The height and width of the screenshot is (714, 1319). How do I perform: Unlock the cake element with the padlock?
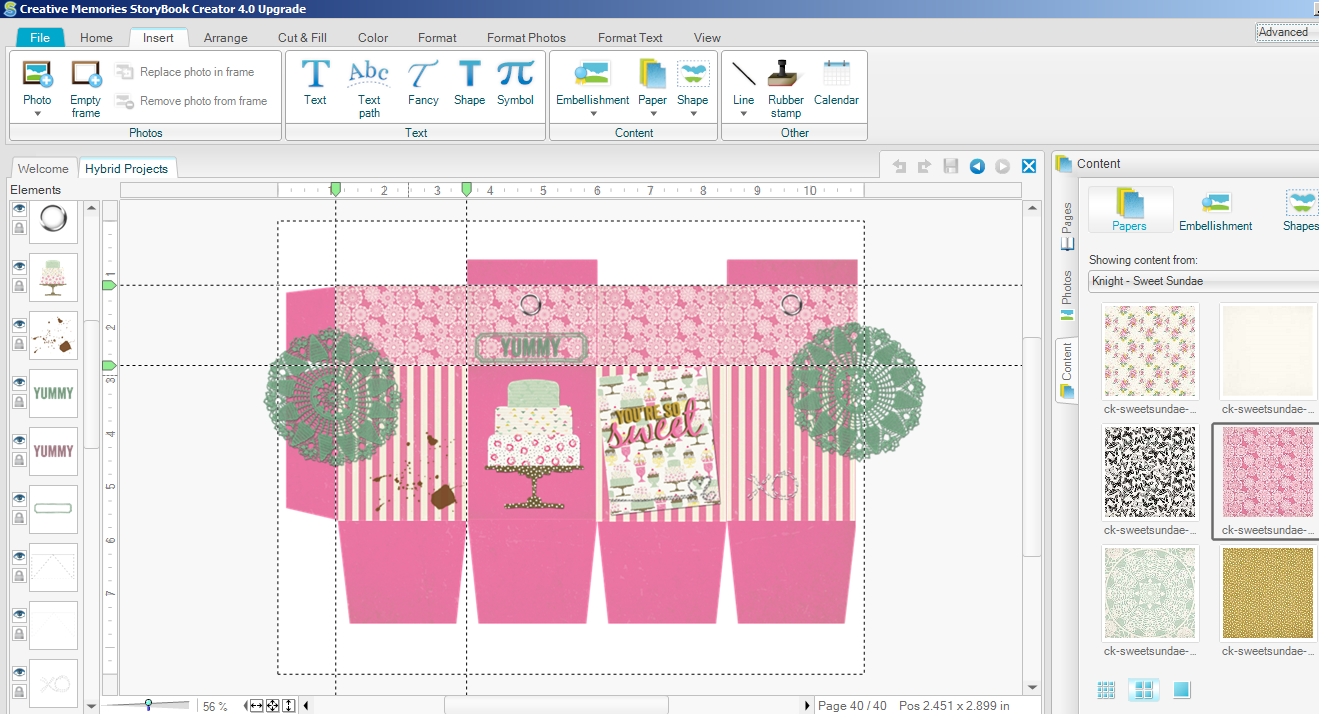pos(19,286)
